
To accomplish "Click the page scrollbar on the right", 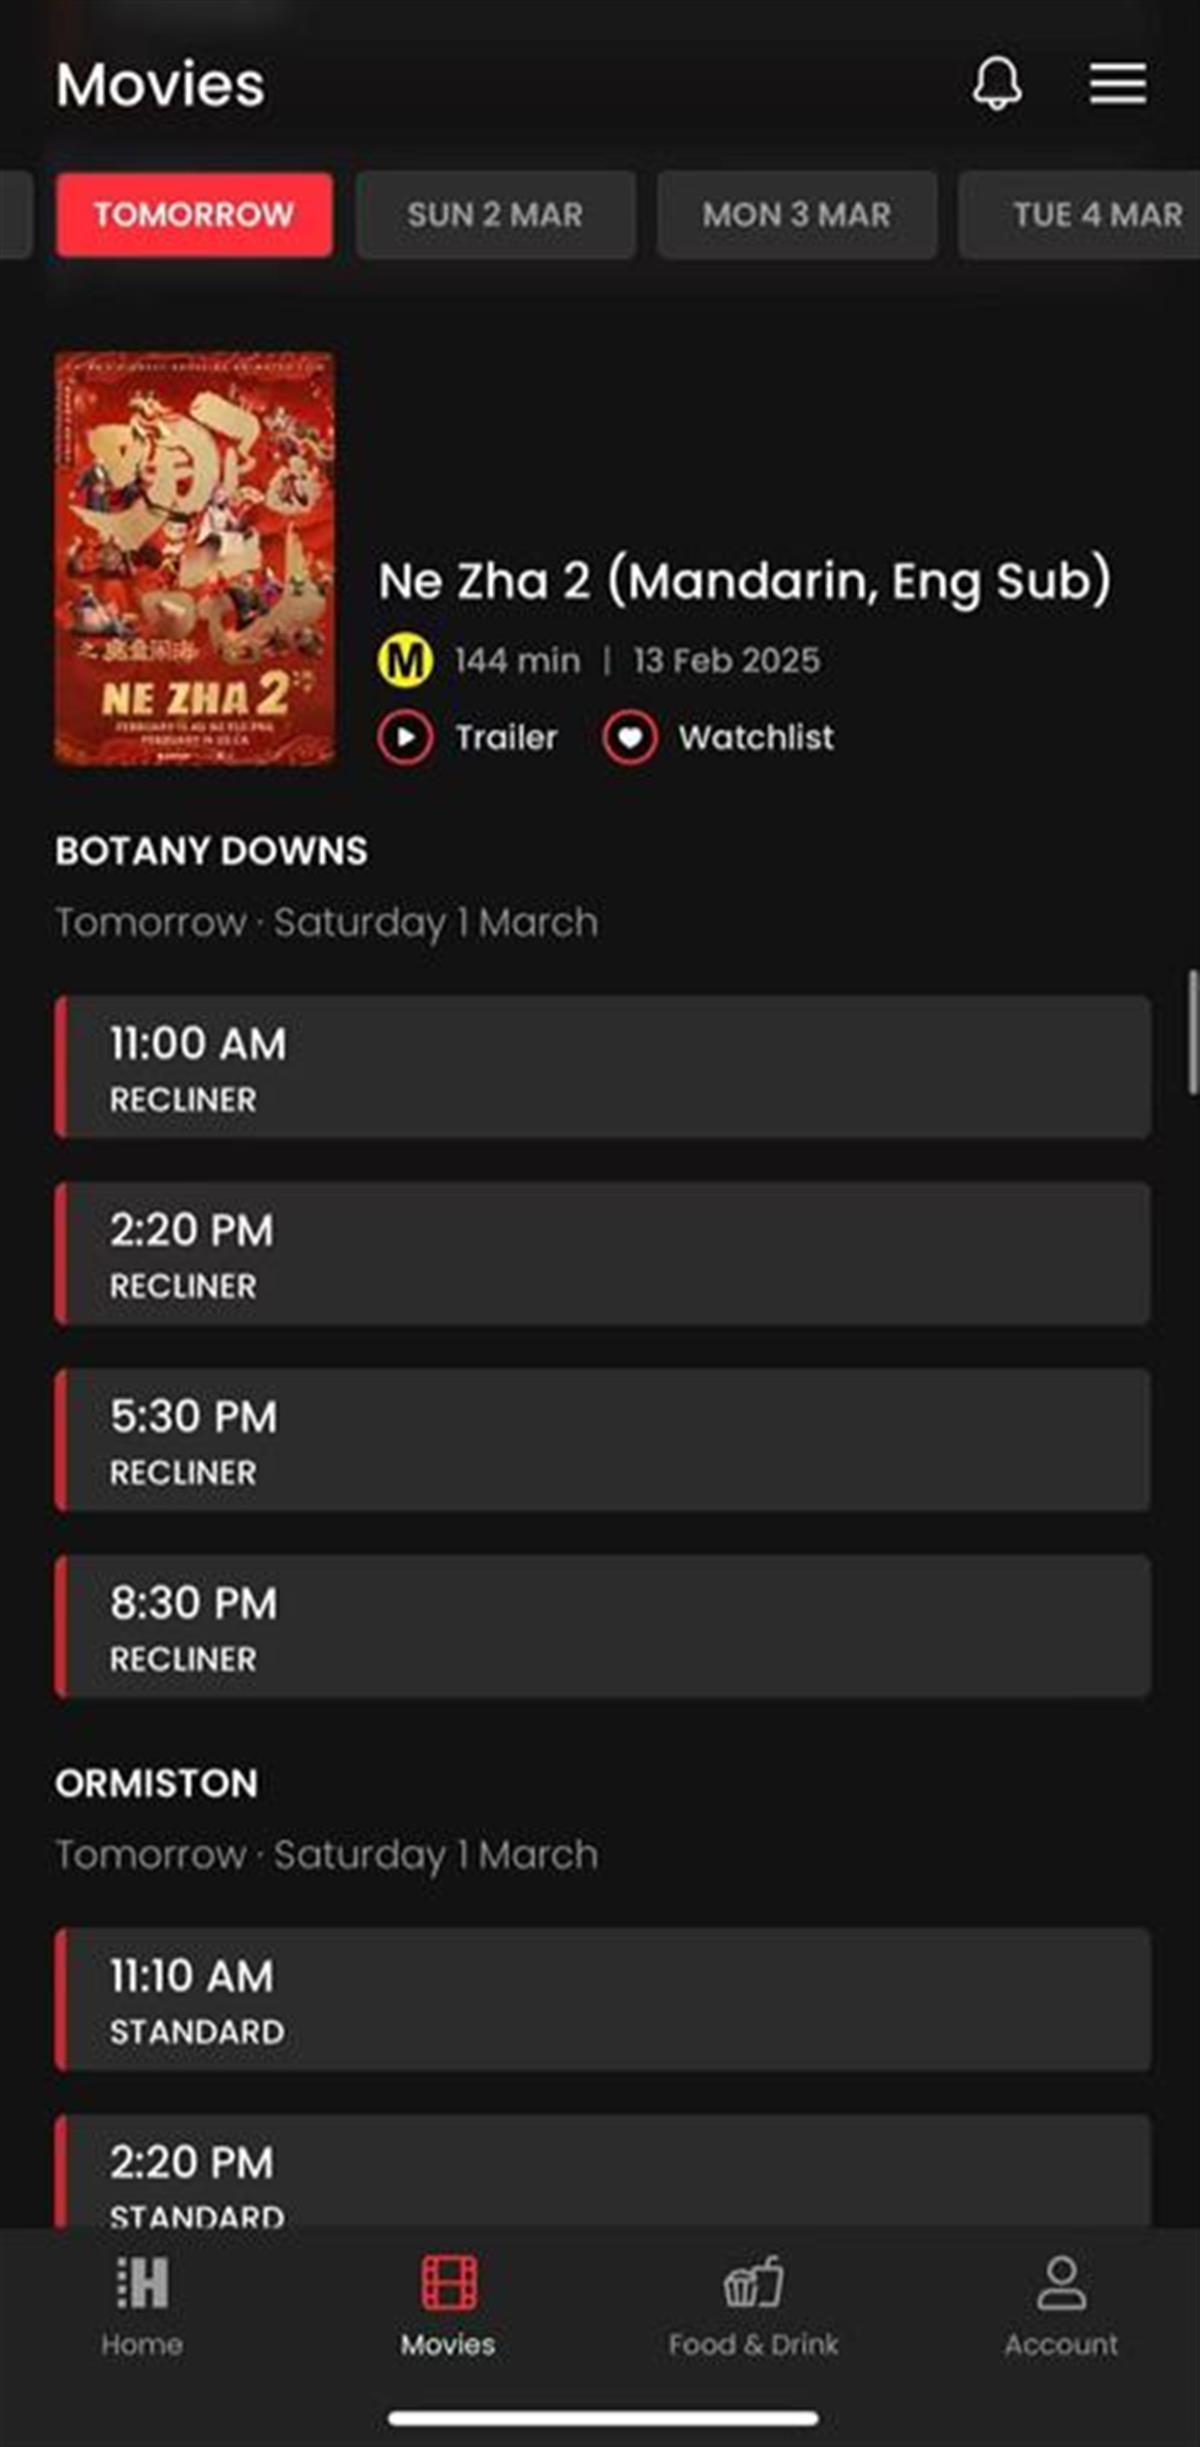I will [1191, 1032].
